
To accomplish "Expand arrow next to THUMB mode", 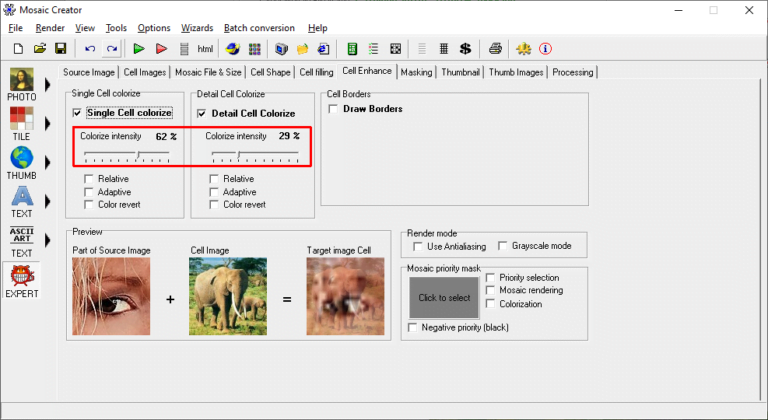I will (47, 163).
